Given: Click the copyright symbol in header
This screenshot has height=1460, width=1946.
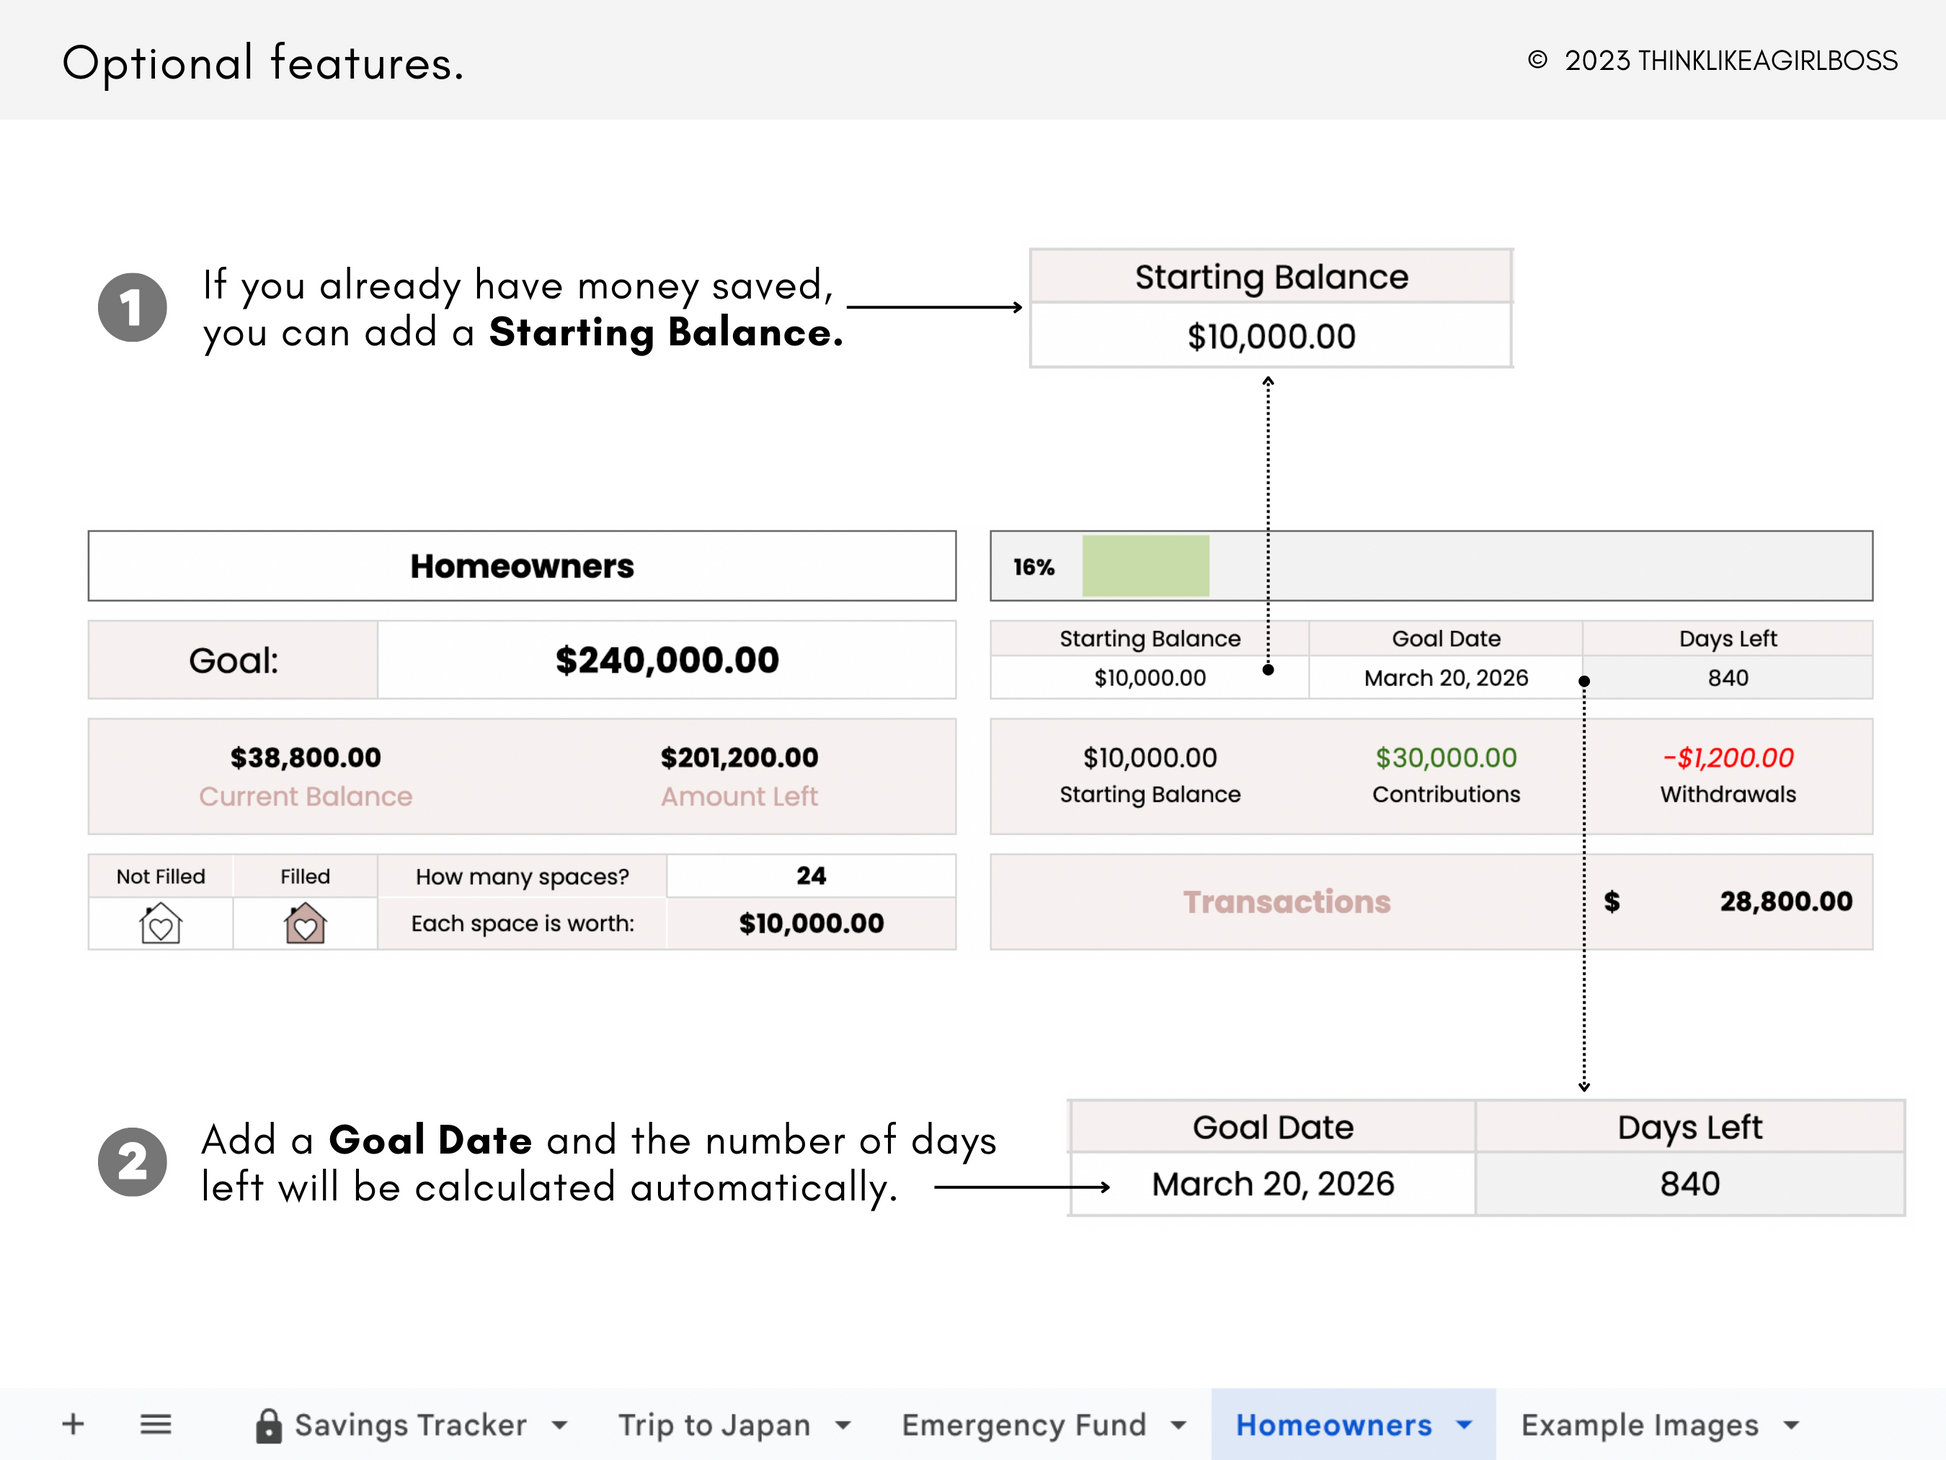Looking at the screenshot, I should click(1537, 60).
